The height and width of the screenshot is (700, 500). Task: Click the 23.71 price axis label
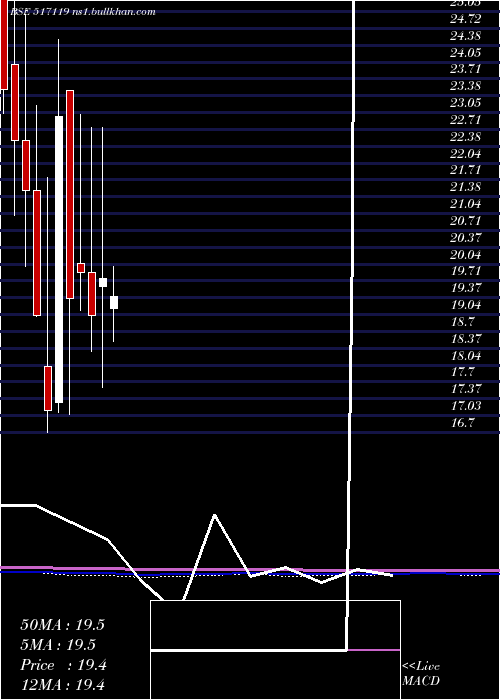(466, 69)
